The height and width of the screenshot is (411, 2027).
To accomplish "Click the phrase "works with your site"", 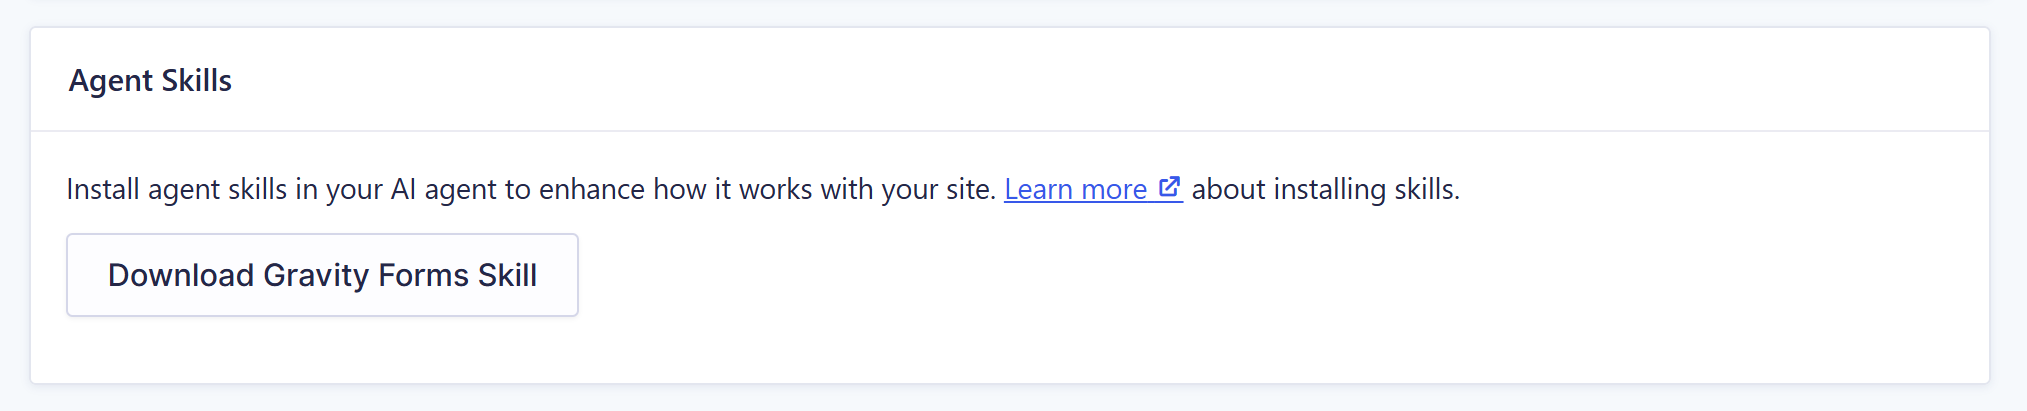I will (865, 189).
